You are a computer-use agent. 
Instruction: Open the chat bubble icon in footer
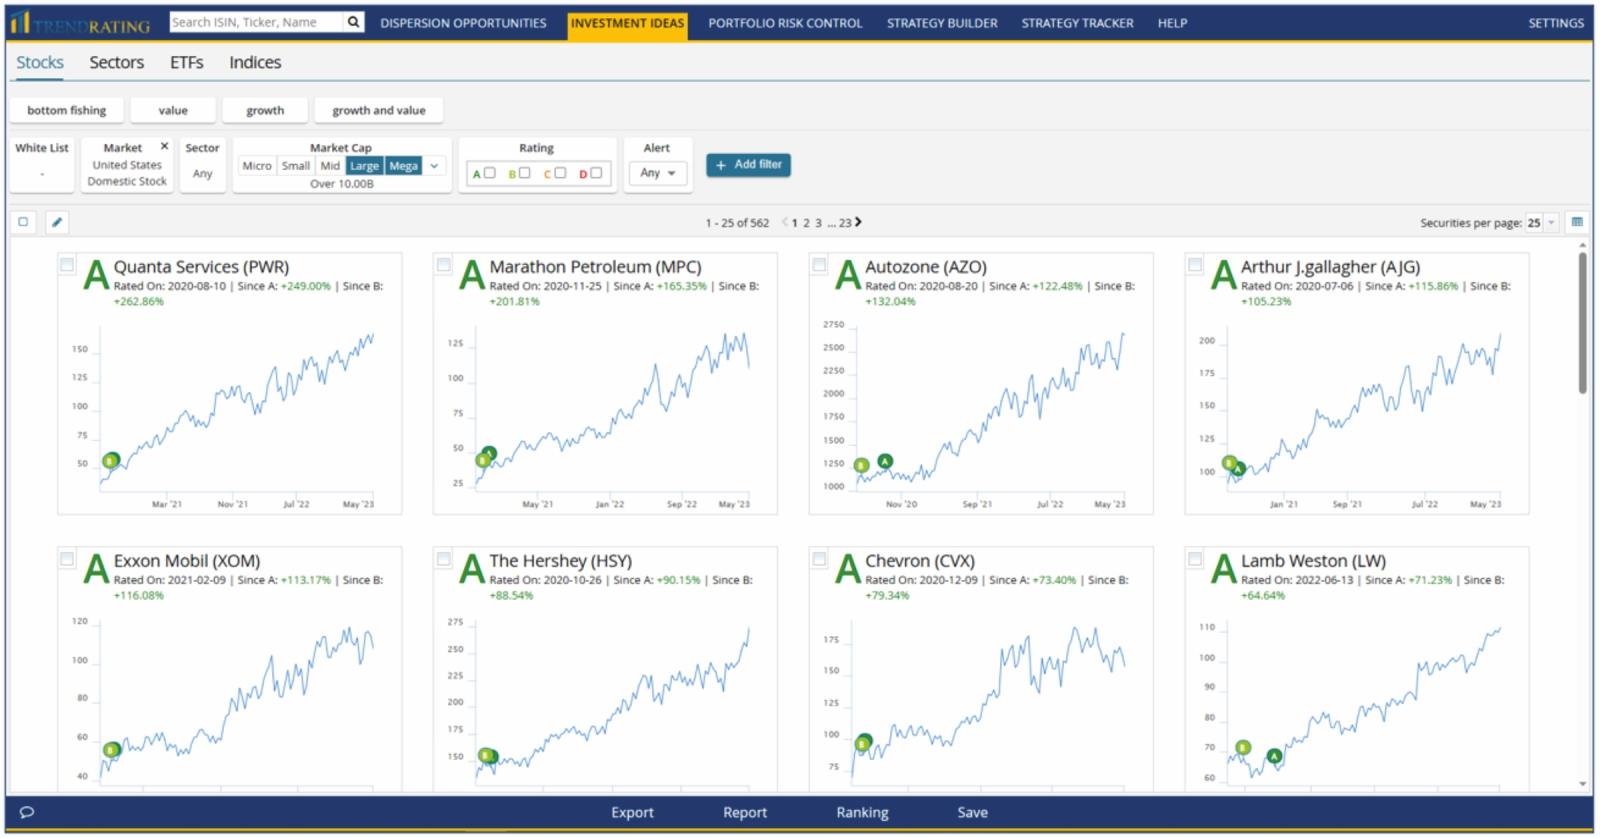pyautogui.click(x=27, y=812)
